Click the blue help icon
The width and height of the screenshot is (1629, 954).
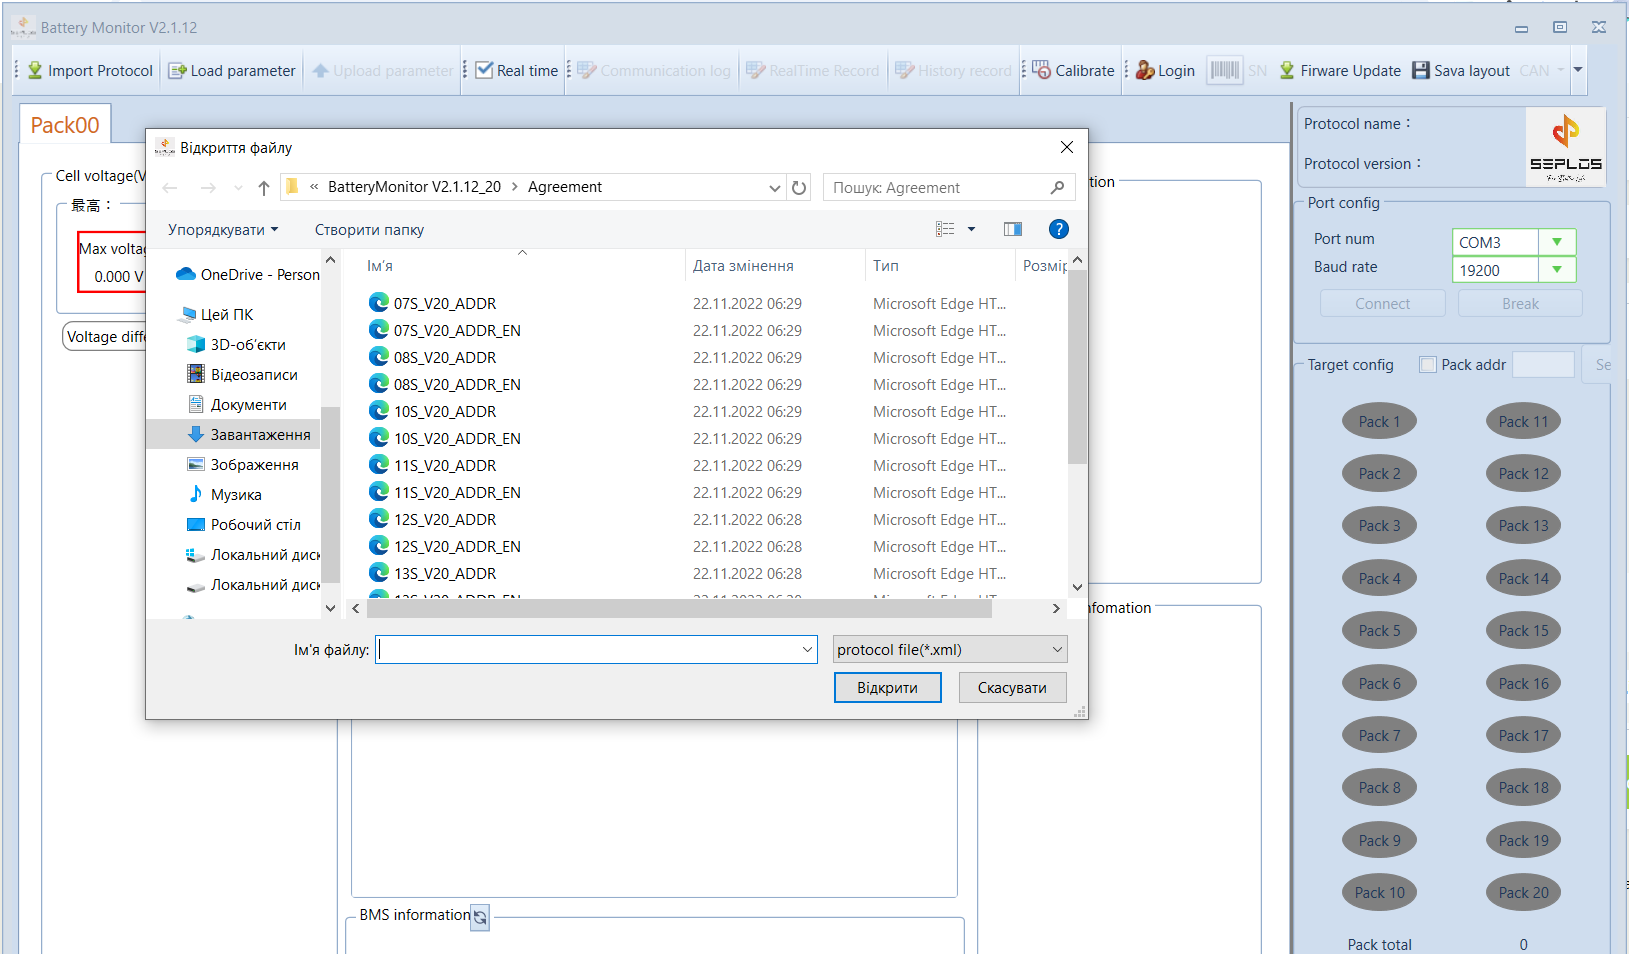click(x=1059, y=229)
